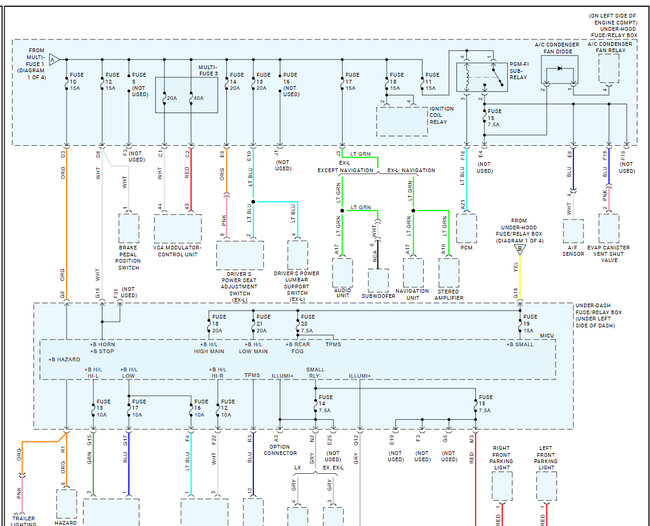Click the 'Q12' connector pin label
Image resolution: width=650 pixels, height=526 pixels.
point(356,440)
